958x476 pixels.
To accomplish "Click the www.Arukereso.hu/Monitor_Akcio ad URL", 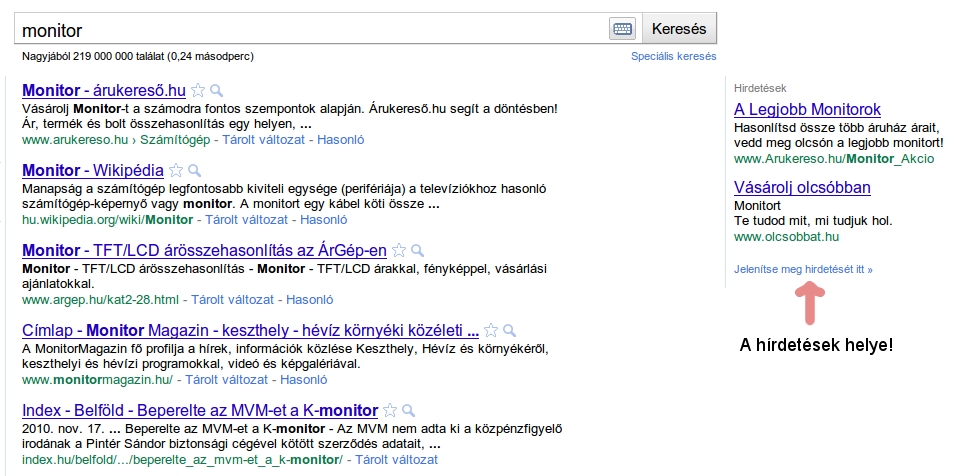I will pos(834,159).
